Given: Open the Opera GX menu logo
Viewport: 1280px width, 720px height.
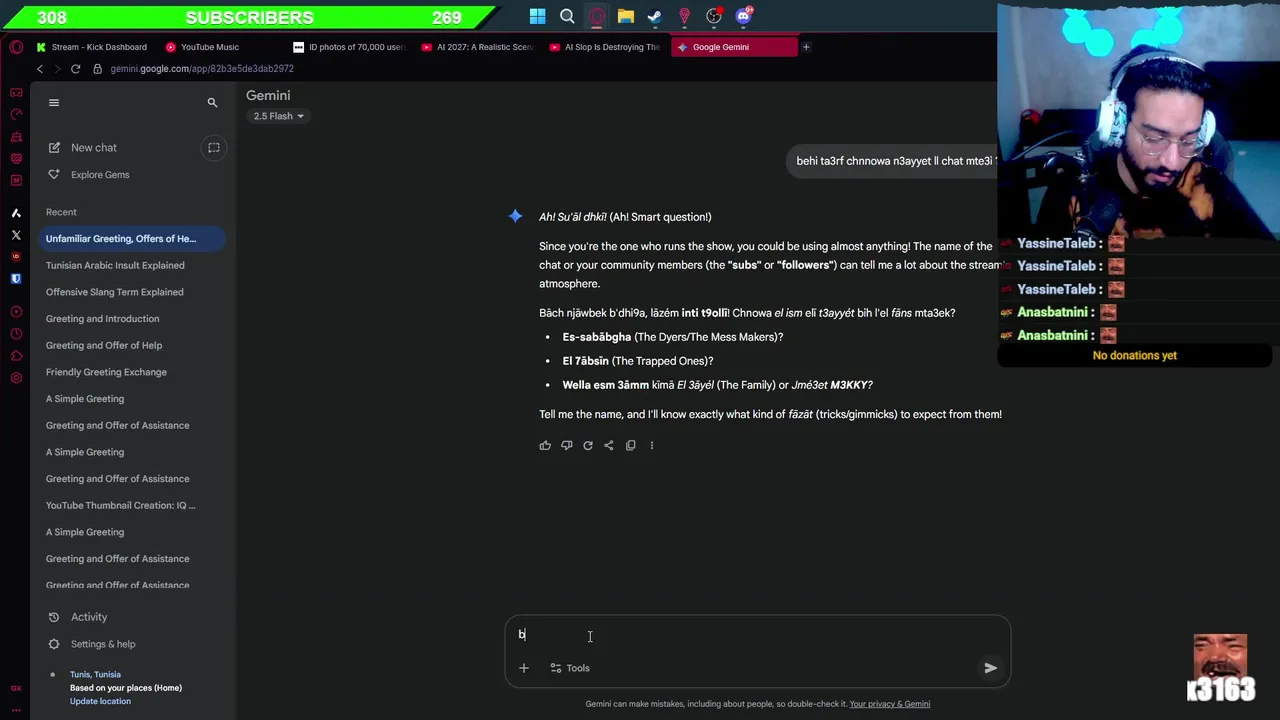Looking at the screenshot, I should coord(16,47).
